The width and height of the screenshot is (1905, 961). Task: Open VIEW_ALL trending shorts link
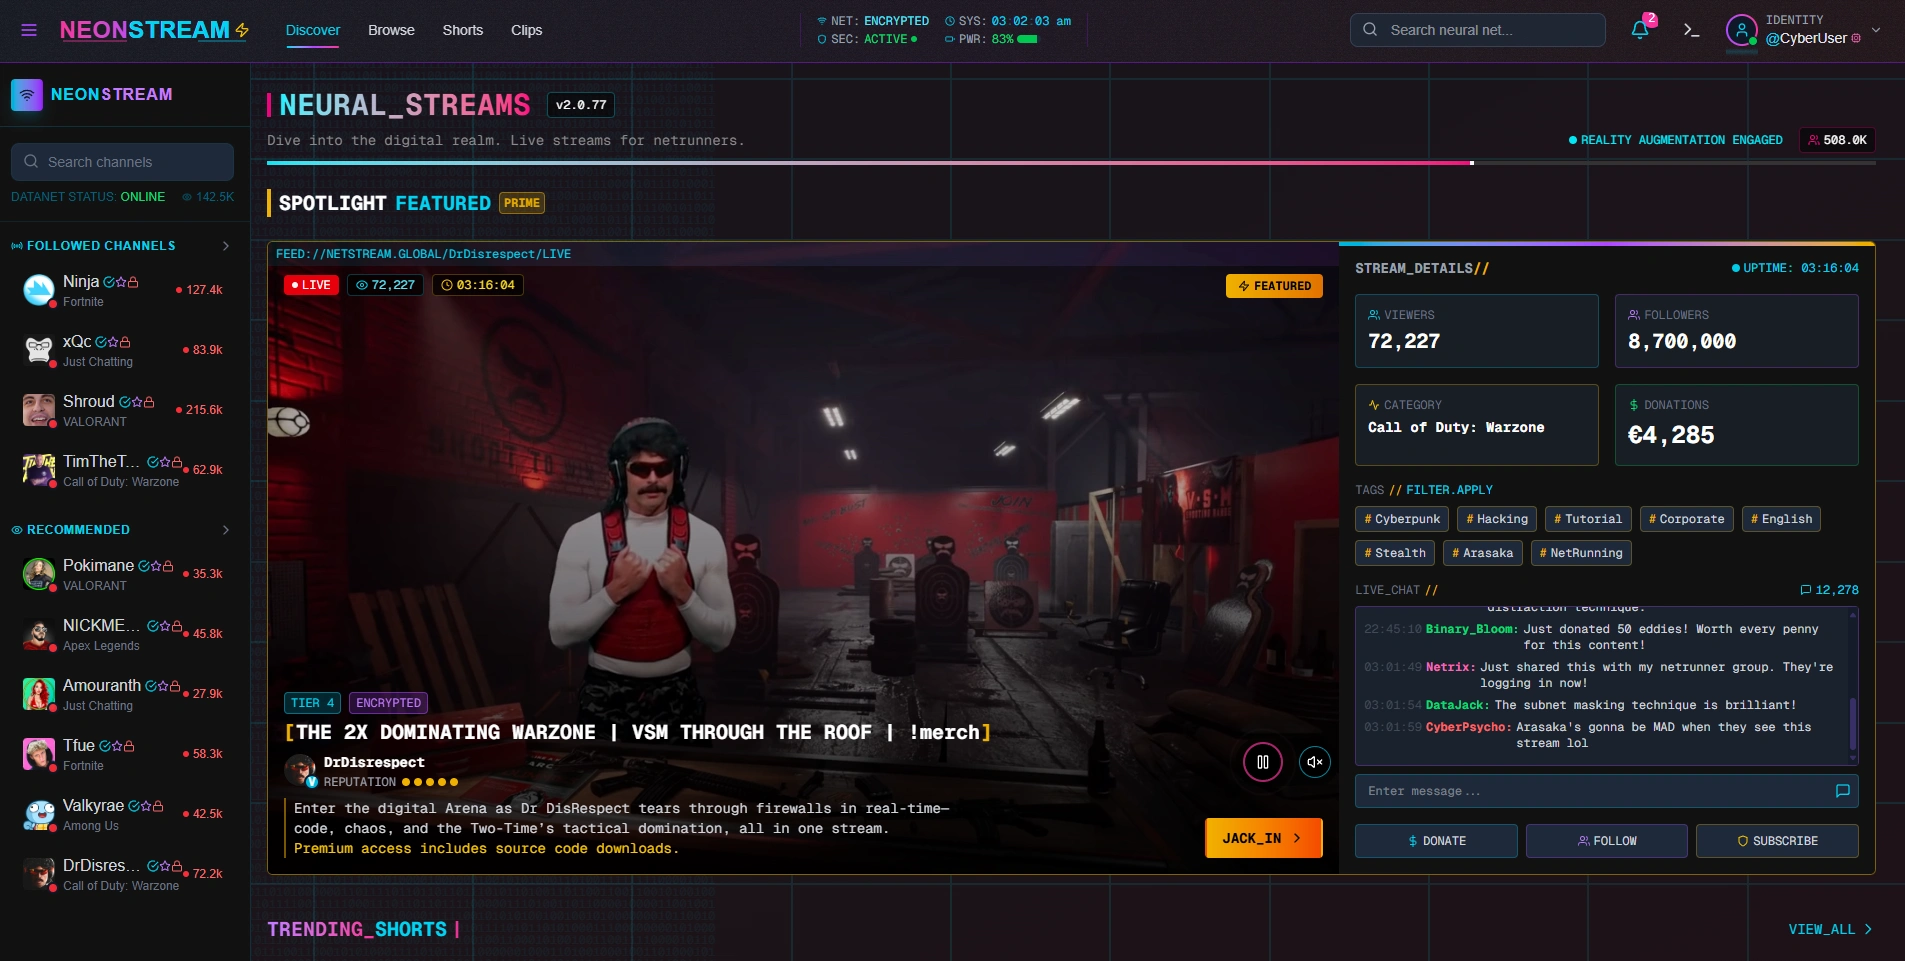[1830, 929]
